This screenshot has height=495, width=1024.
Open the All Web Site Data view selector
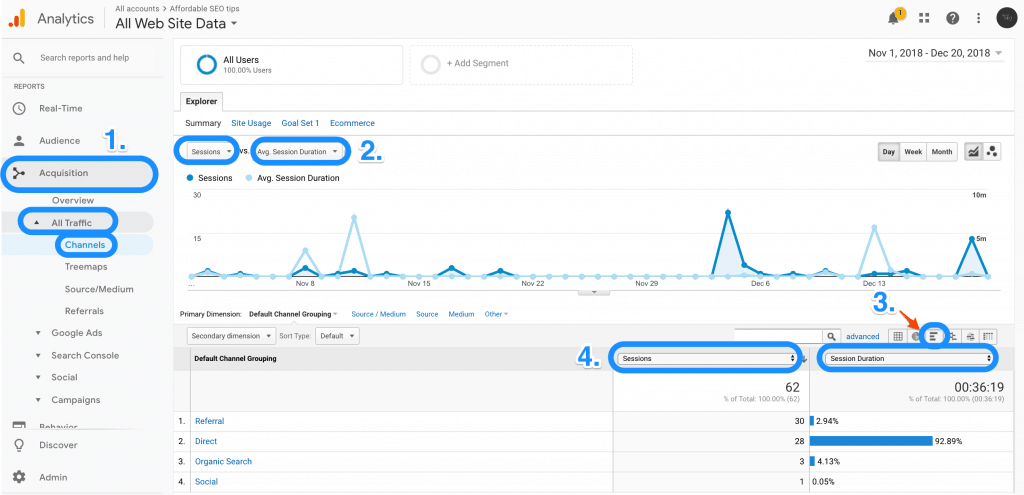click(x=176, y=24)
